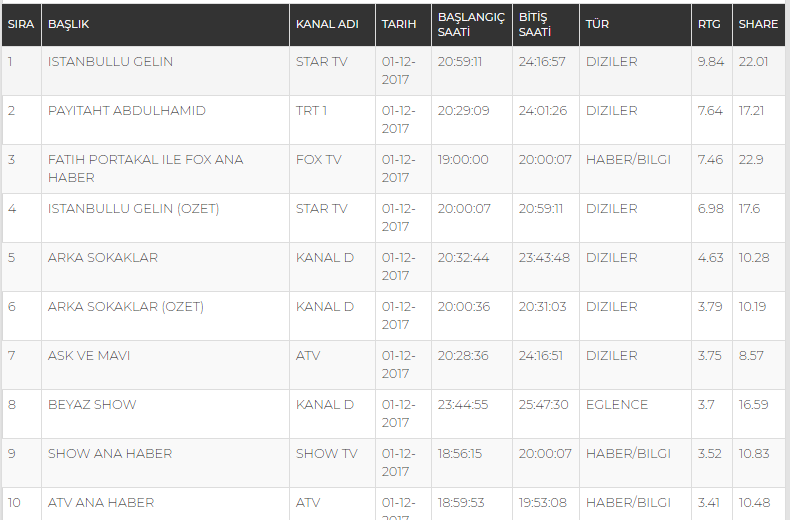
Task: Click the TARIH column header
Action: click(399, 24)
